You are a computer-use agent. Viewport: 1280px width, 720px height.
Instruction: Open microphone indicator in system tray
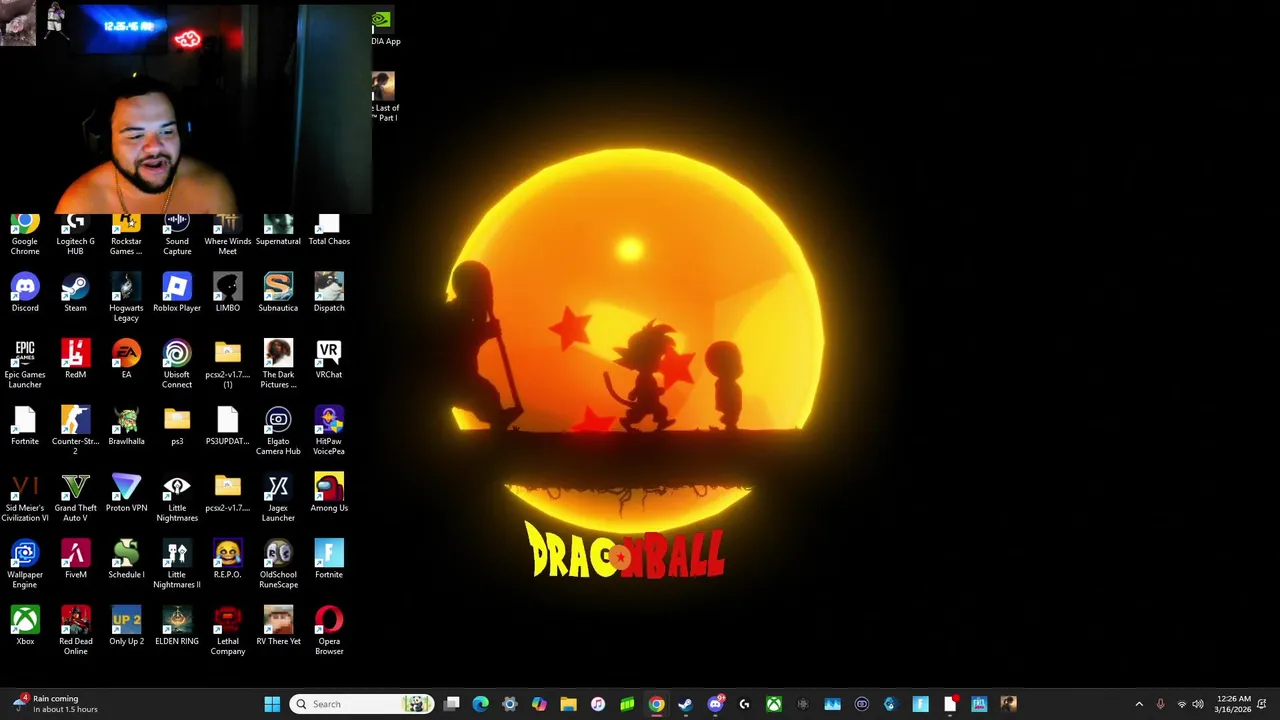[x=1160, y=704]
